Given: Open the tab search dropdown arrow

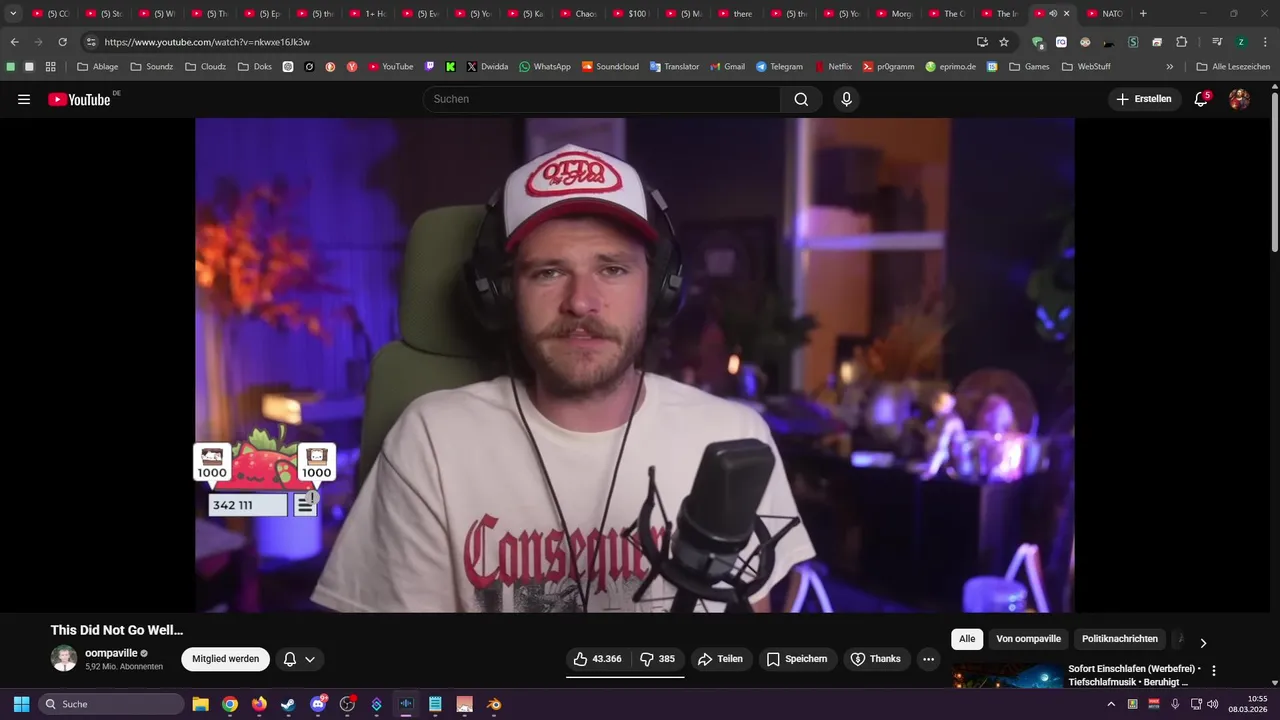Looking at the screenshot, I should tap(13, 14).
